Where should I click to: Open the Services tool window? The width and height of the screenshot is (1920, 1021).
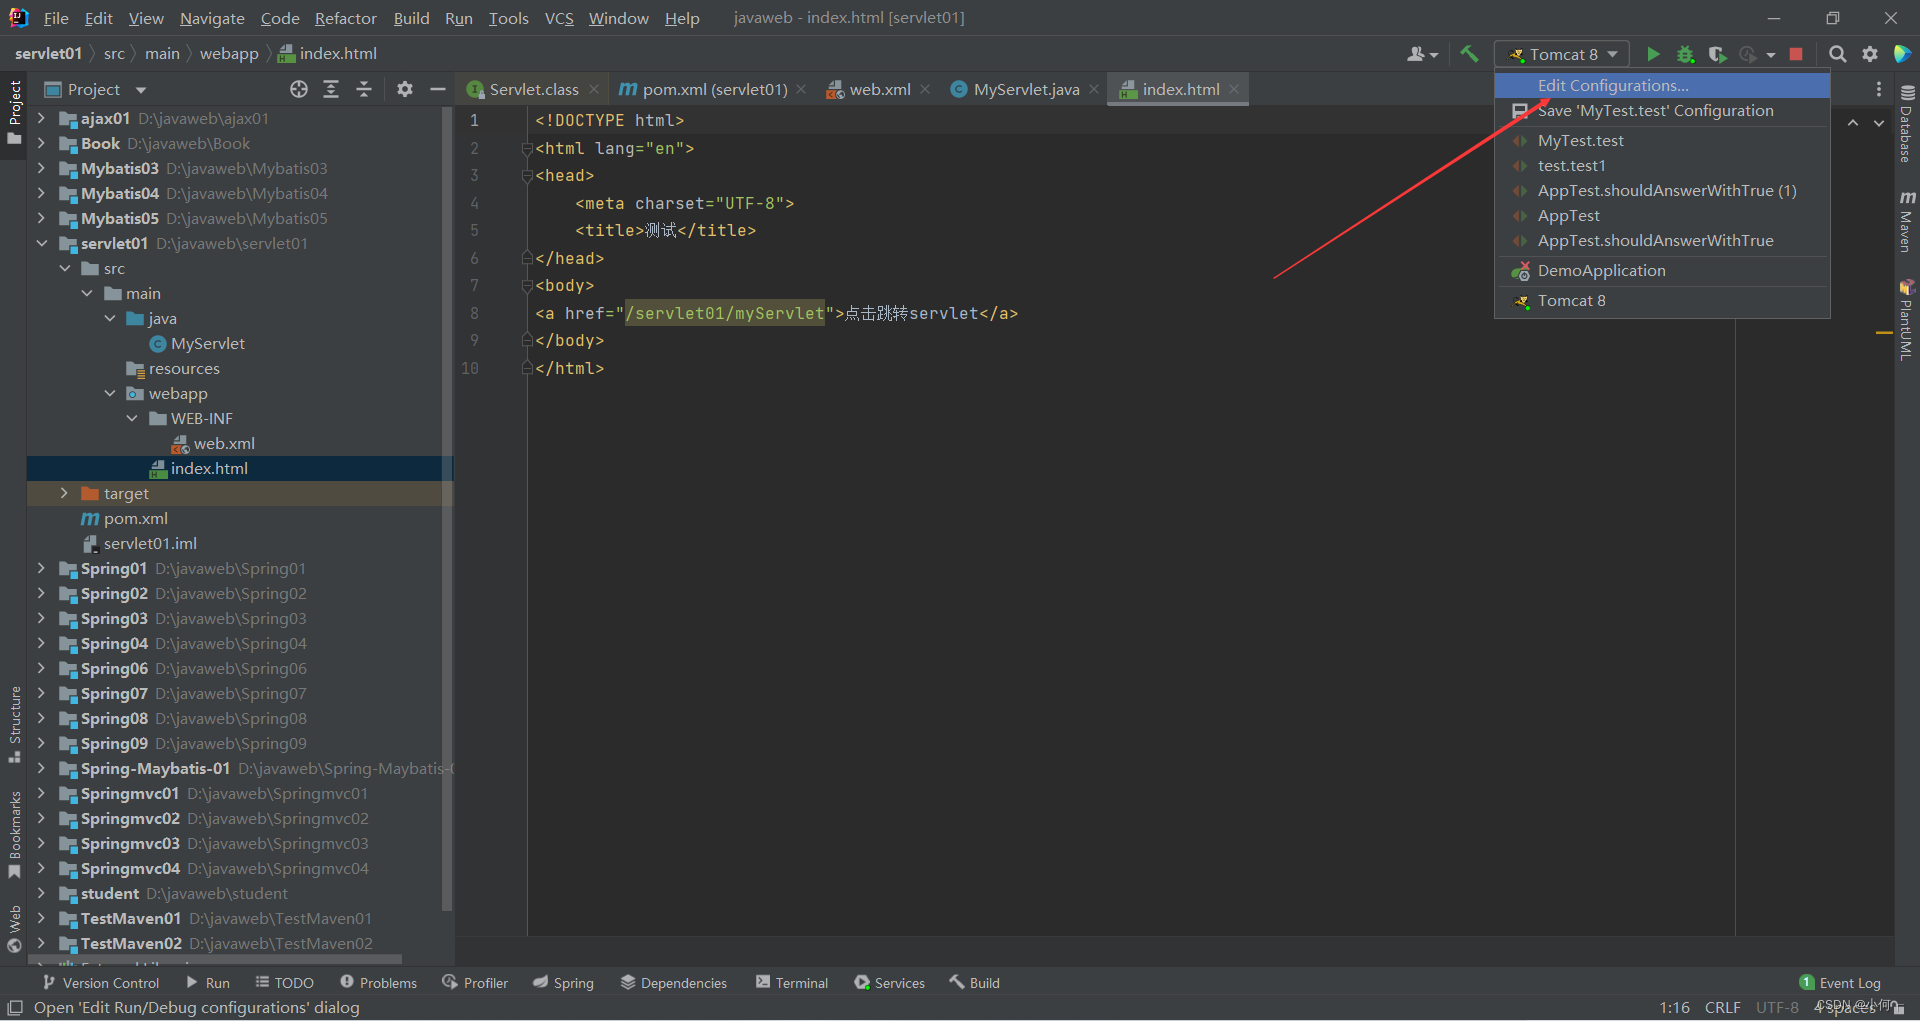[889, 983]
